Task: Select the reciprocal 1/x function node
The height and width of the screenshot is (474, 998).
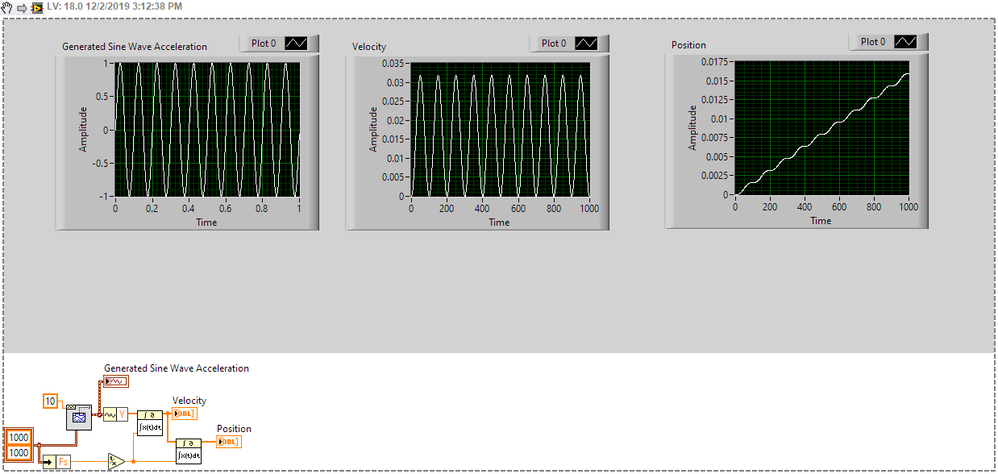Action: pos(116,461)
